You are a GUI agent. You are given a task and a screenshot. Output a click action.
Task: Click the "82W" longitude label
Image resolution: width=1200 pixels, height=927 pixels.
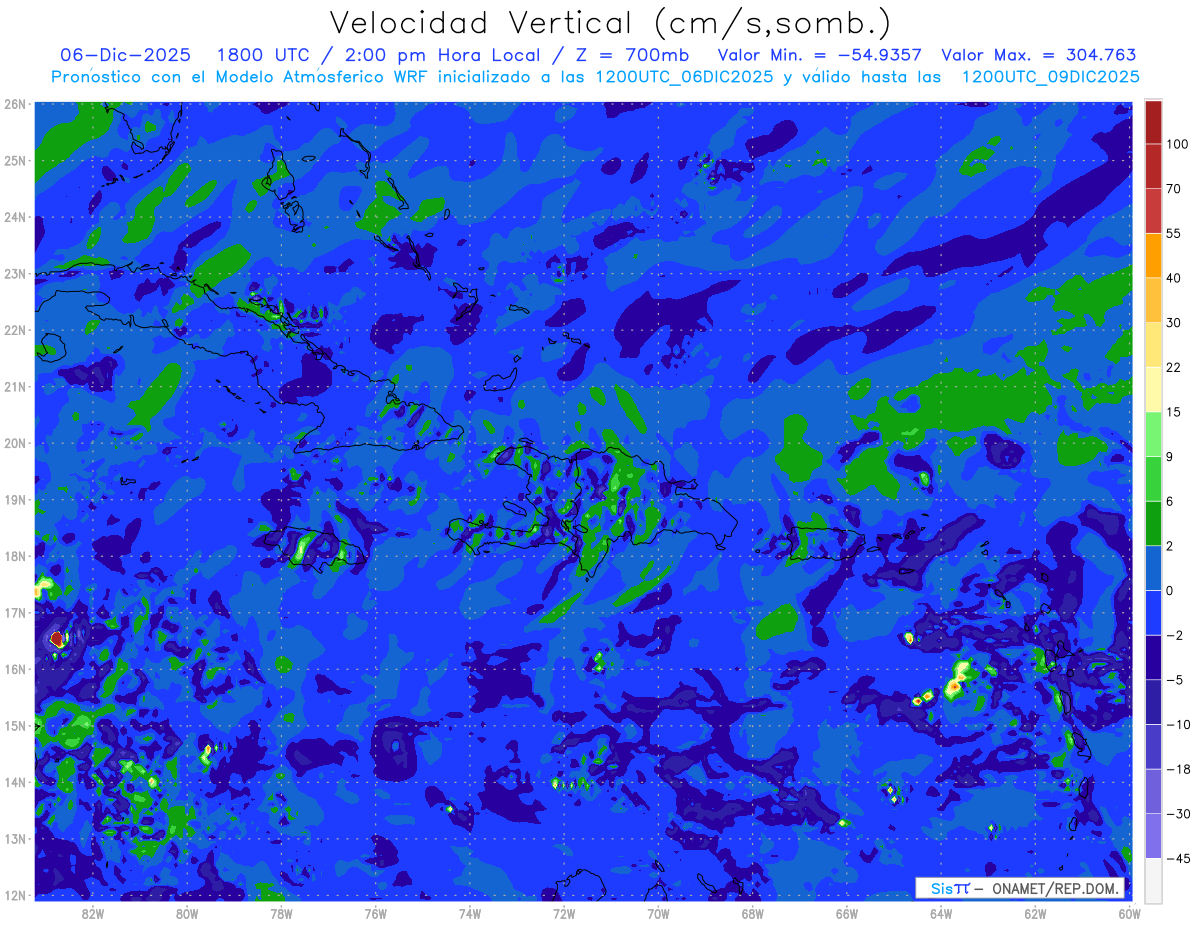tap(93, 912)
